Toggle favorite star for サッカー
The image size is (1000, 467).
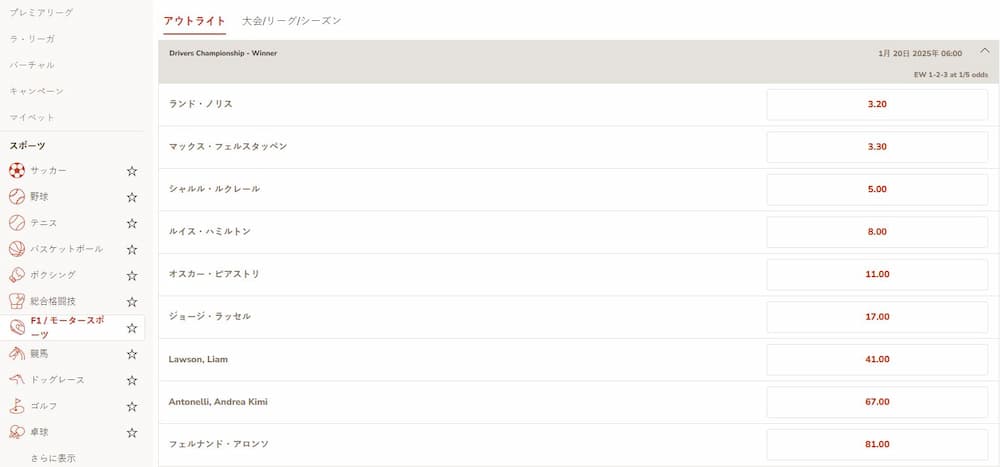coord(131,171)
